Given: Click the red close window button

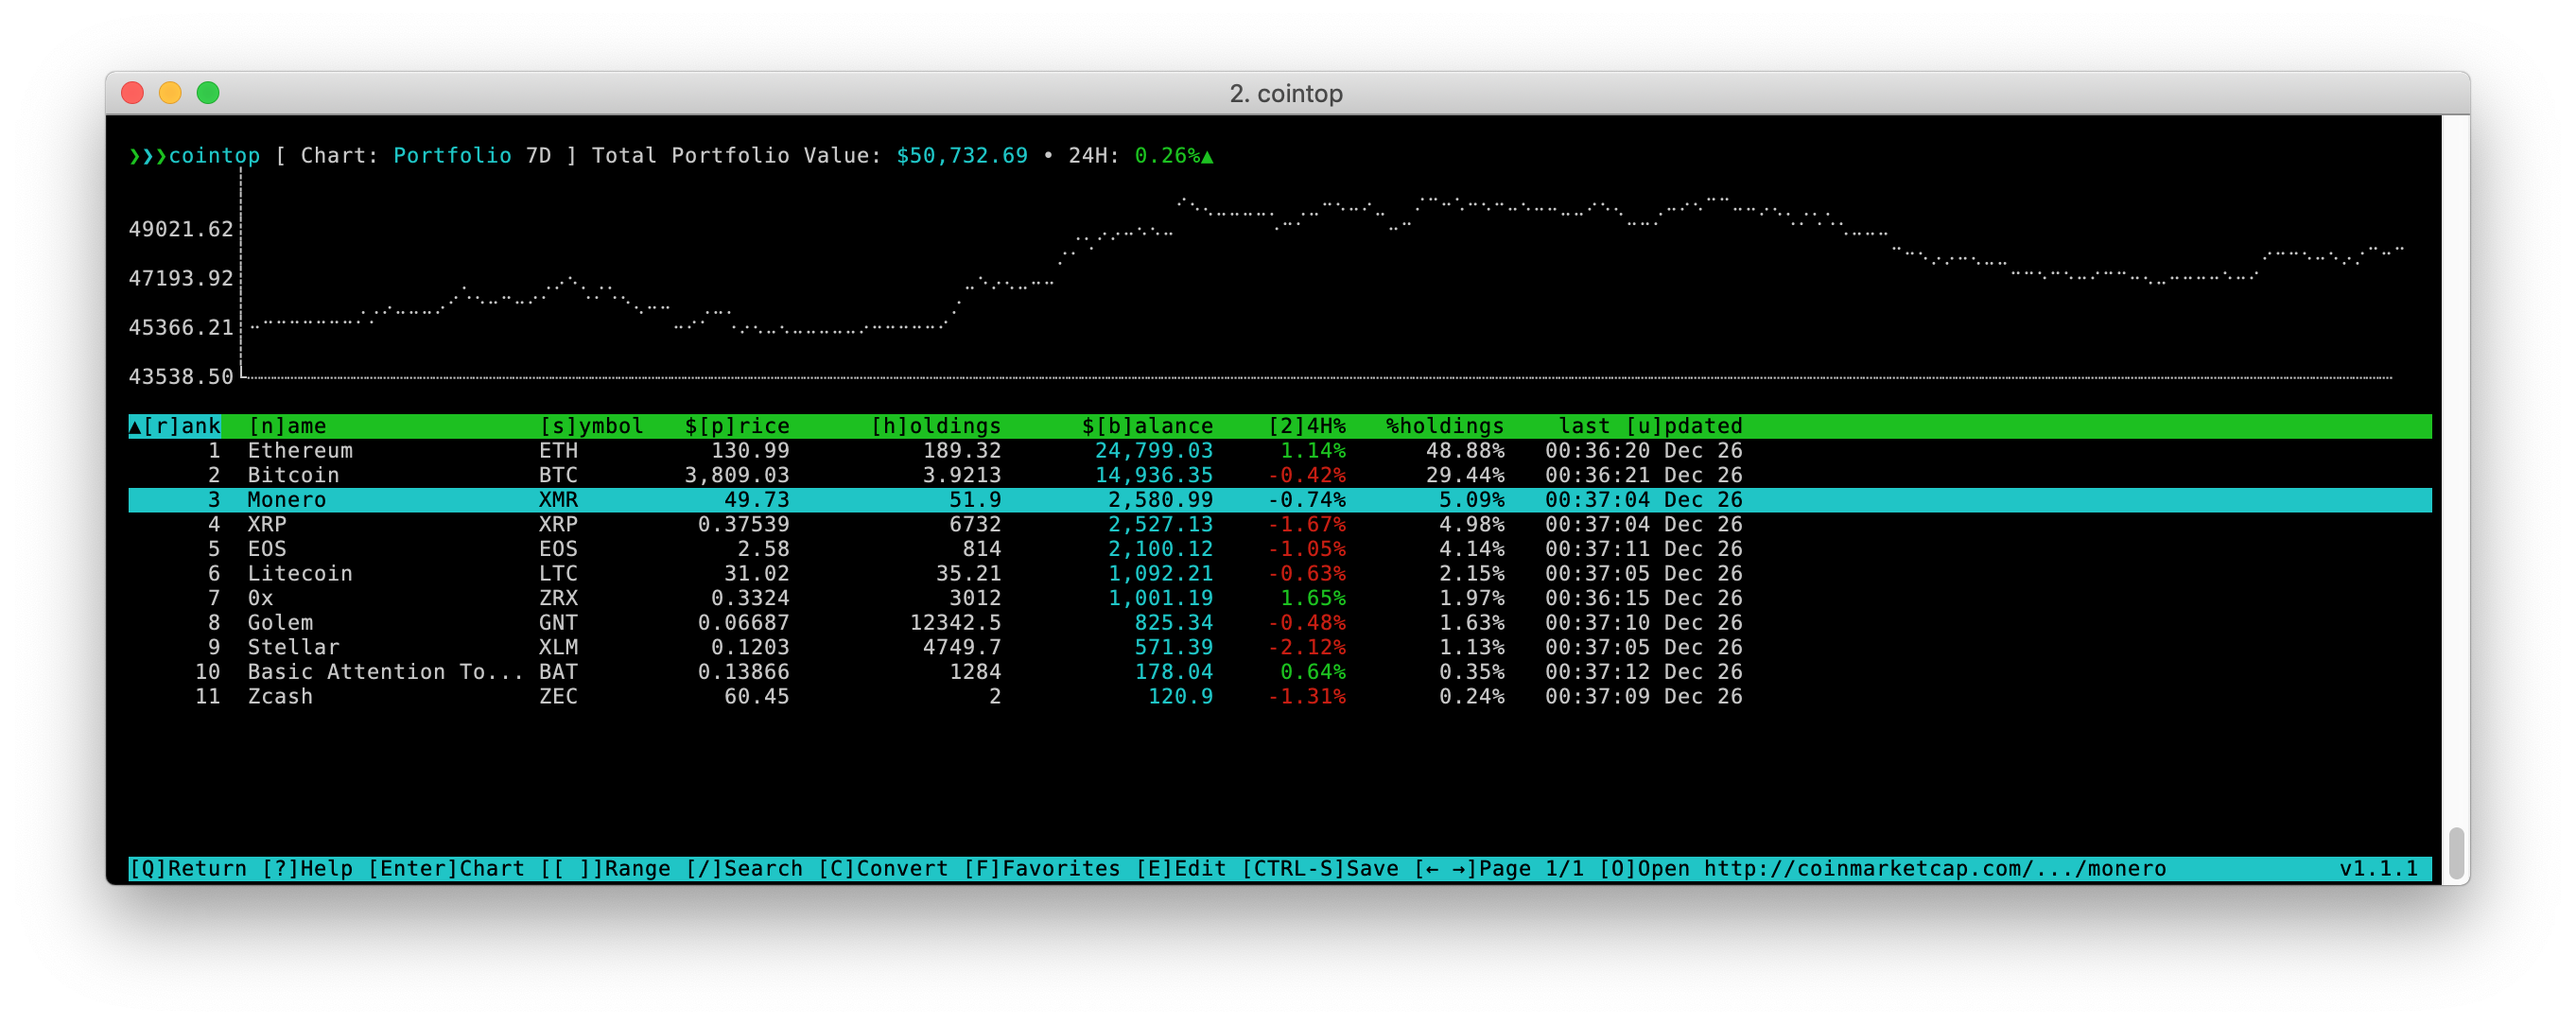Looking at the screenshot, I should pyautogui.click(x=132, y=93).
